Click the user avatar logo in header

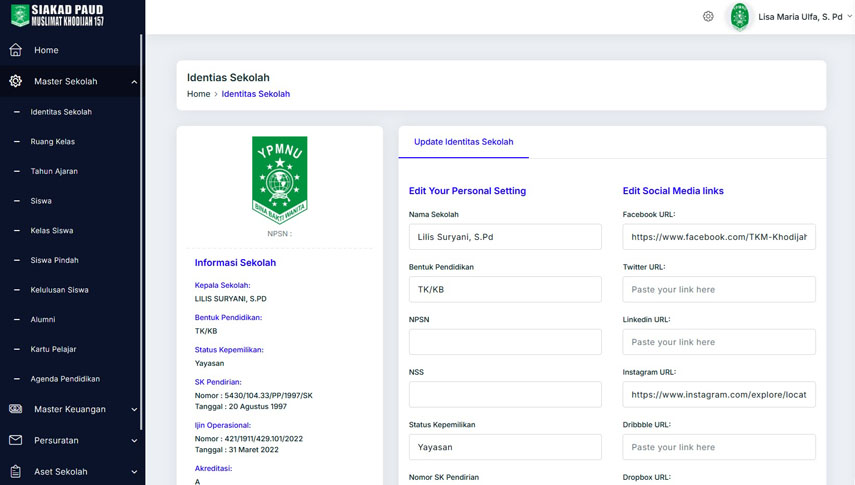(739, 17)
